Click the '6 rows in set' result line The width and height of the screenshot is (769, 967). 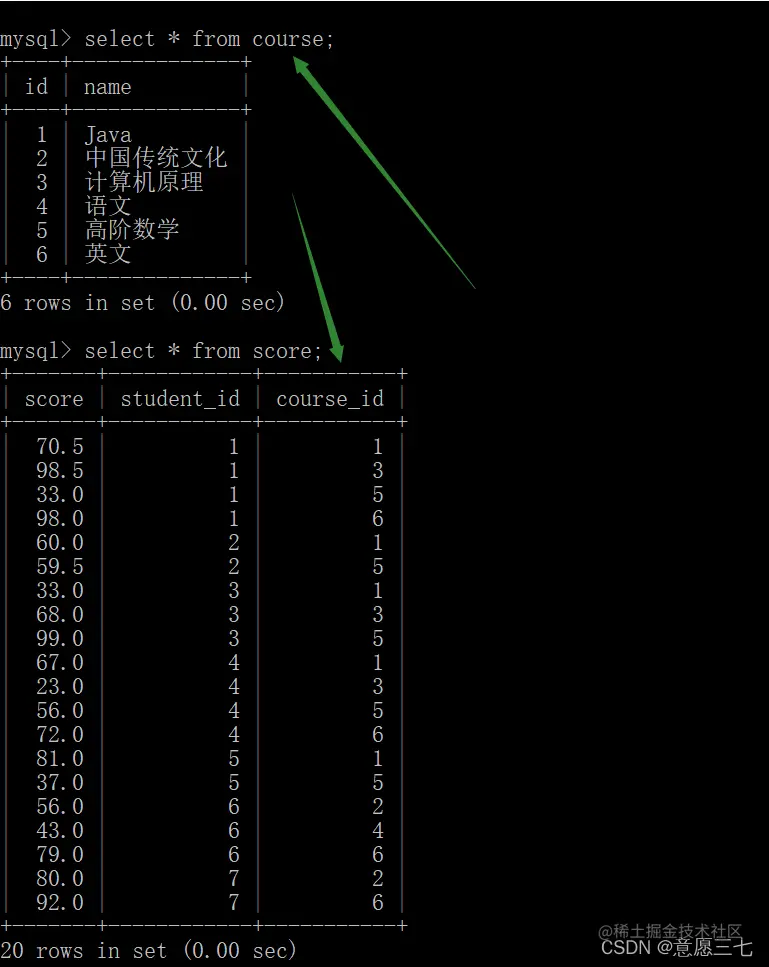[142, 302]
